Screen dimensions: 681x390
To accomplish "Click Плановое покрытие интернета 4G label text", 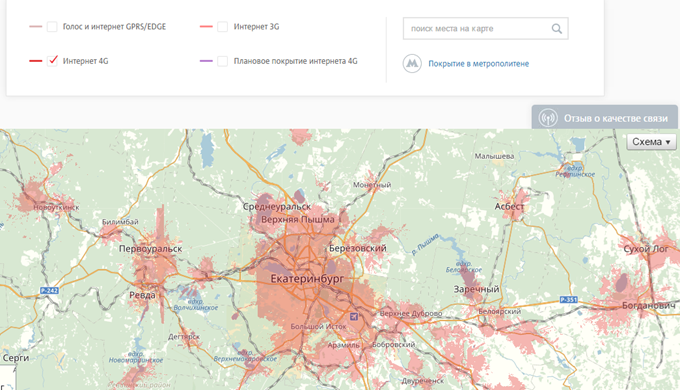I will click(295, 61).
